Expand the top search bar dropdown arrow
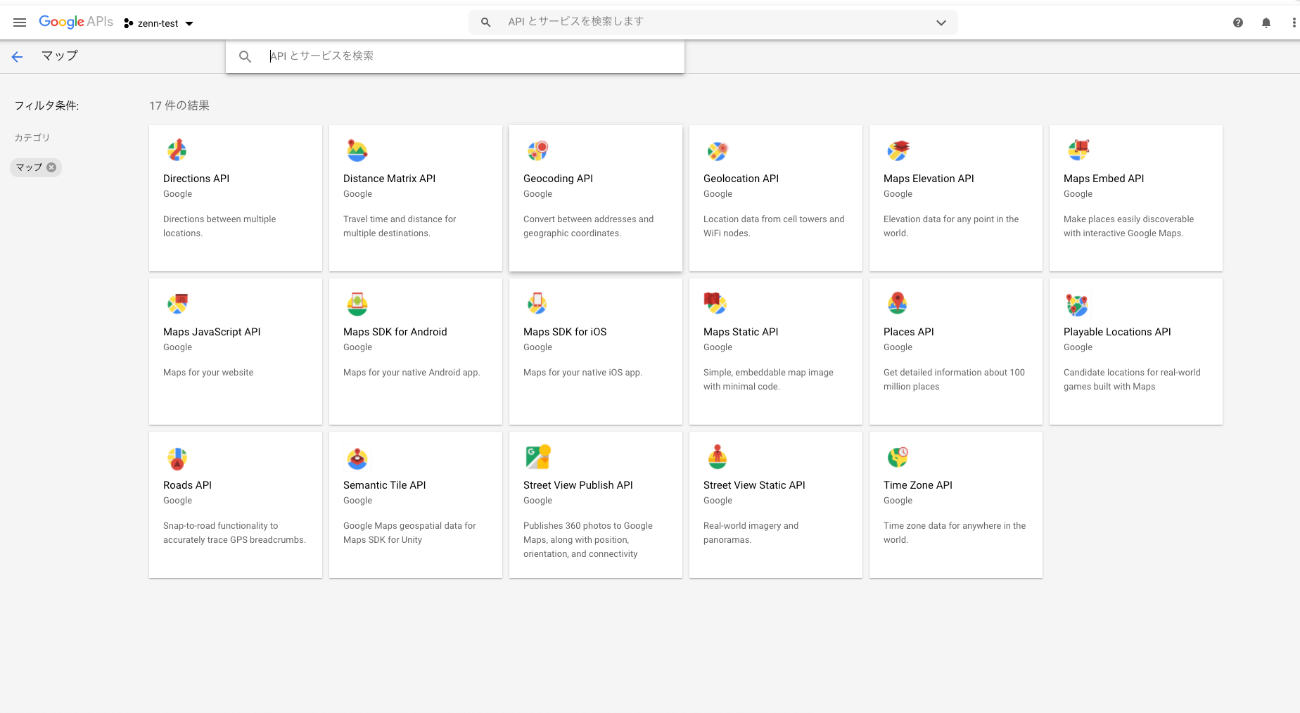 (941, 22)
